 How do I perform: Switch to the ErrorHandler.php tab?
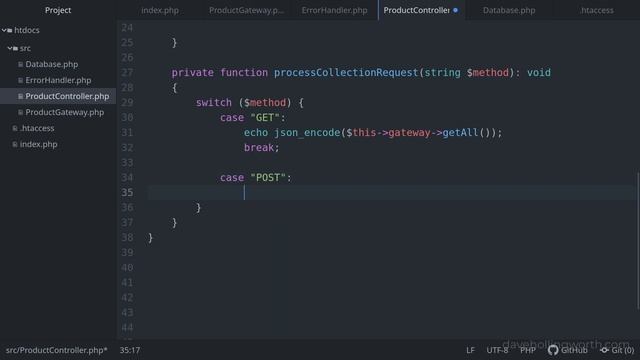pyautogui.click(x=334, y=10)
